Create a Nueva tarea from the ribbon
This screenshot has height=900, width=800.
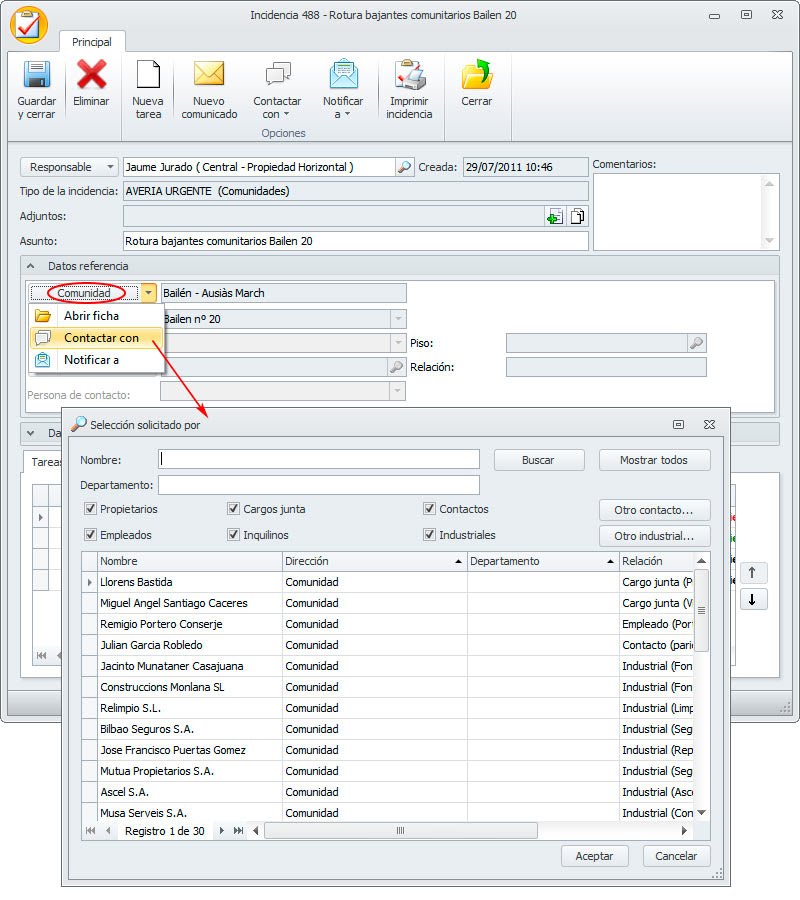[x=148, y=76]
